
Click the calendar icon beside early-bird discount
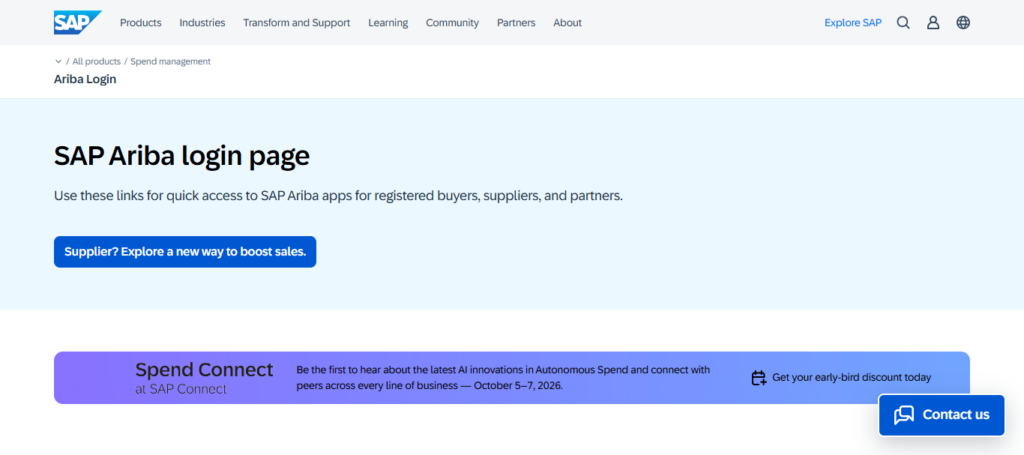click(x=759, y=378)
